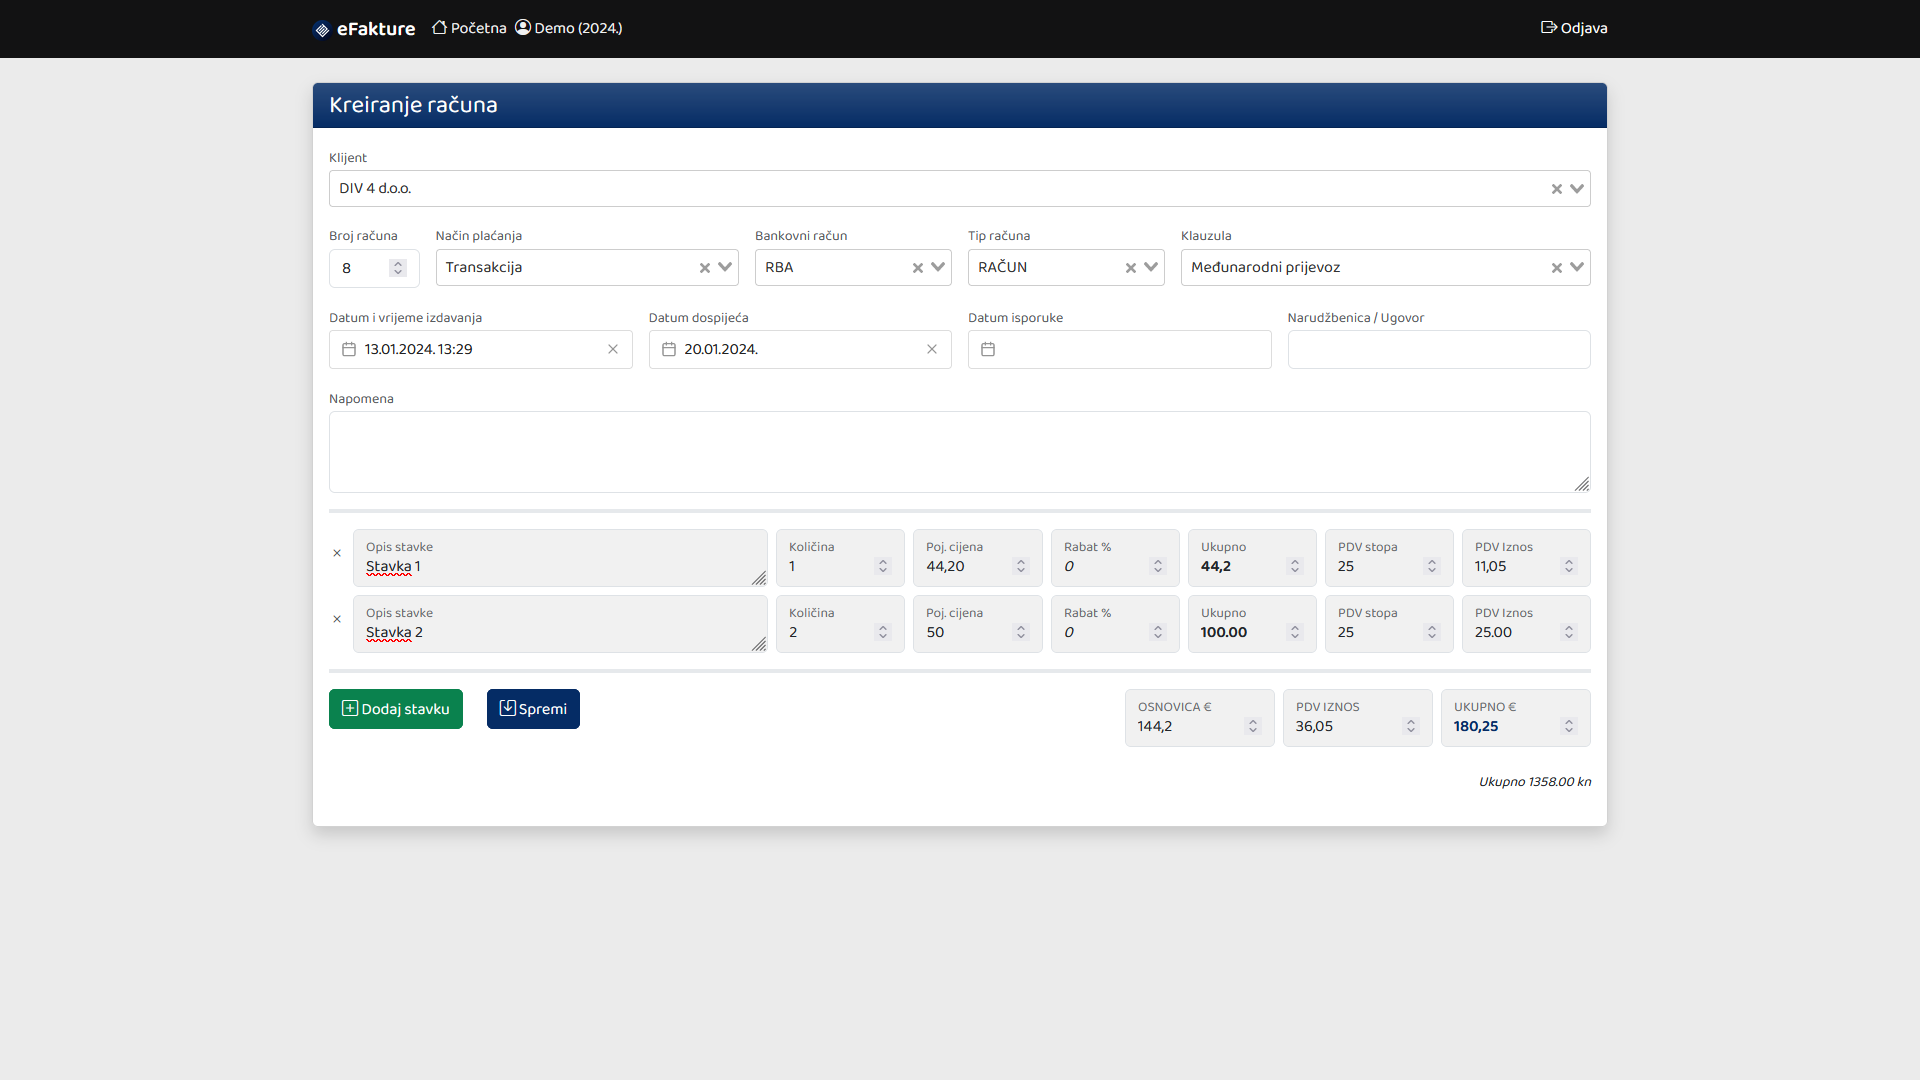Open the Demo (2024.) user menu

point(569,28)
